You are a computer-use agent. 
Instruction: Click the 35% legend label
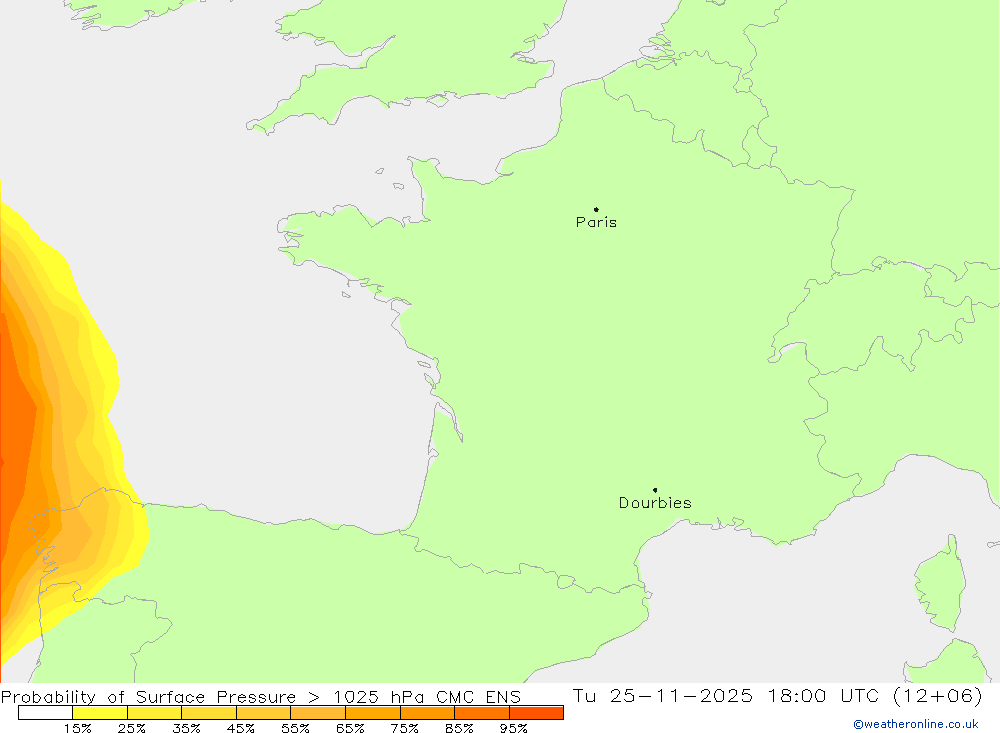tap(186, 728)
